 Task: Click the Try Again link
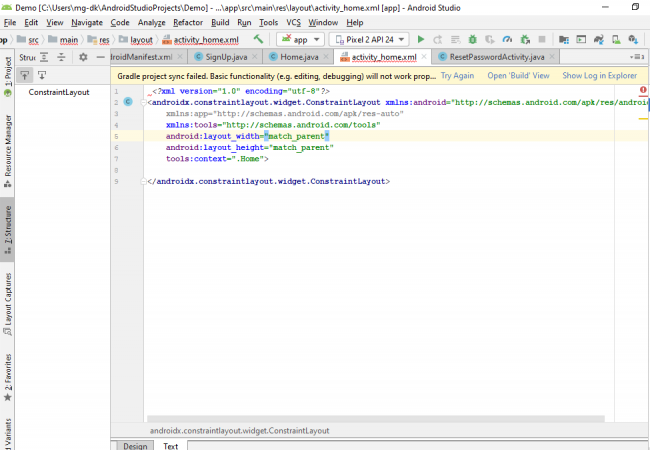tap(457, 75)
